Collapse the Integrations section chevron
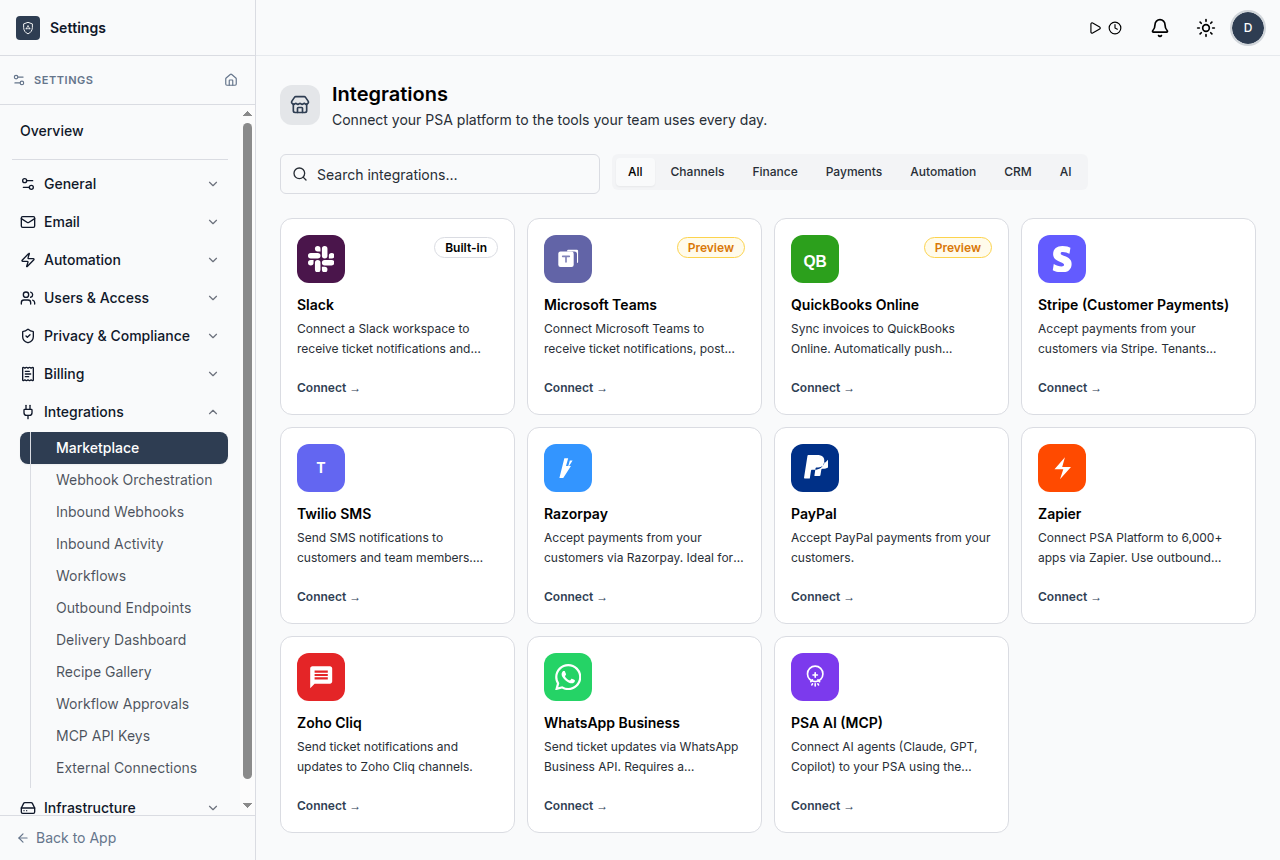Image resolution: width=1280 pixels, height=860 pixels. click(x=213, y=412)
